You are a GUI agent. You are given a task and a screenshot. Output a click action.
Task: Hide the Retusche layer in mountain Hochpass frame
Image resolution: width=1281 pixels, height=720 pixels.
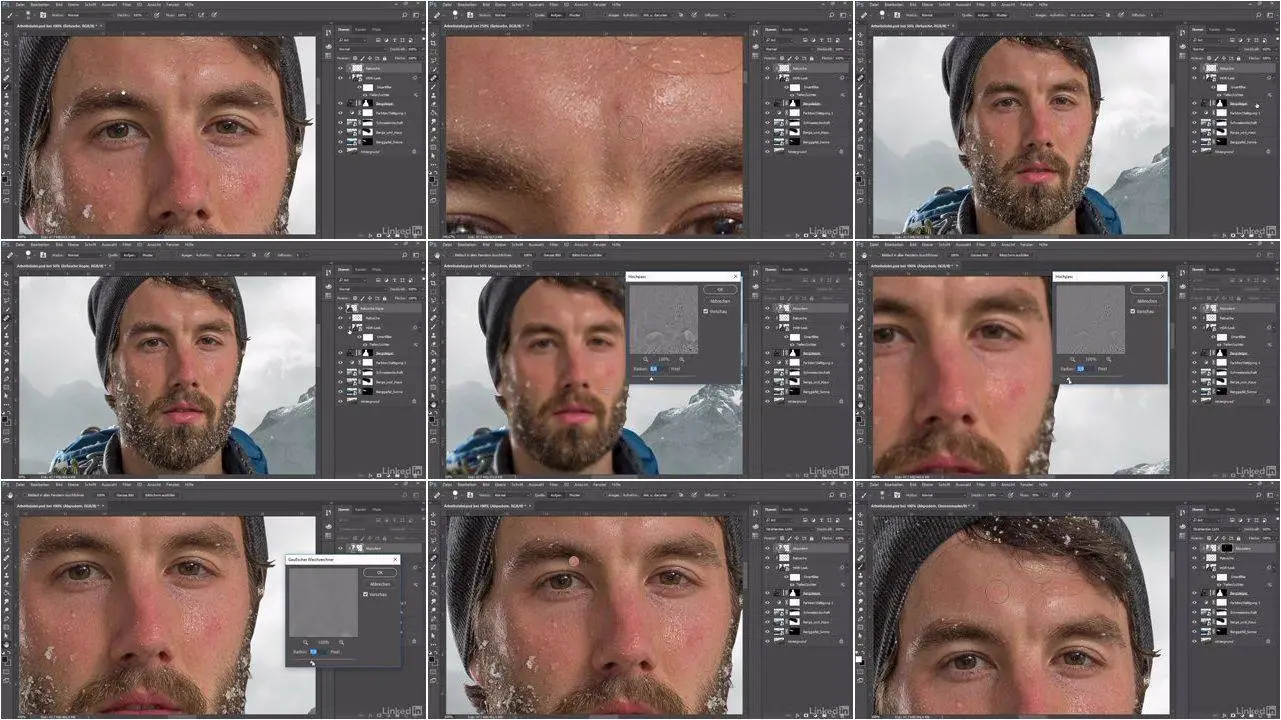pos(767,318)
